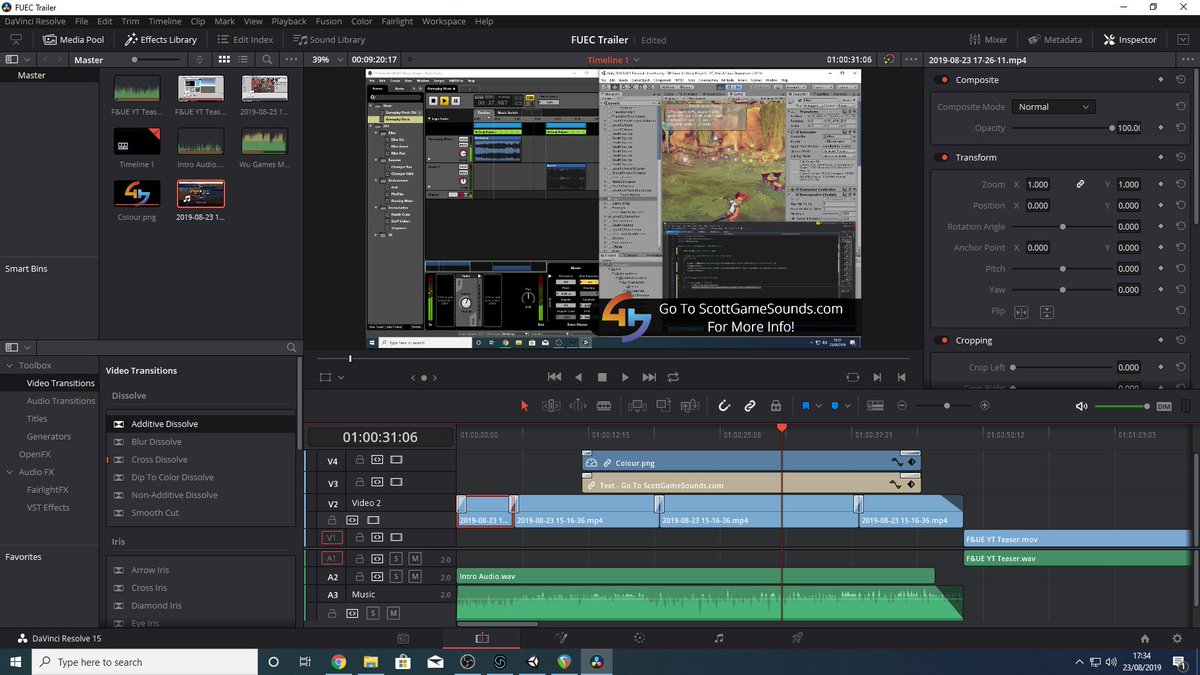Click the Replace Clip timeline icon

(689, 405)
